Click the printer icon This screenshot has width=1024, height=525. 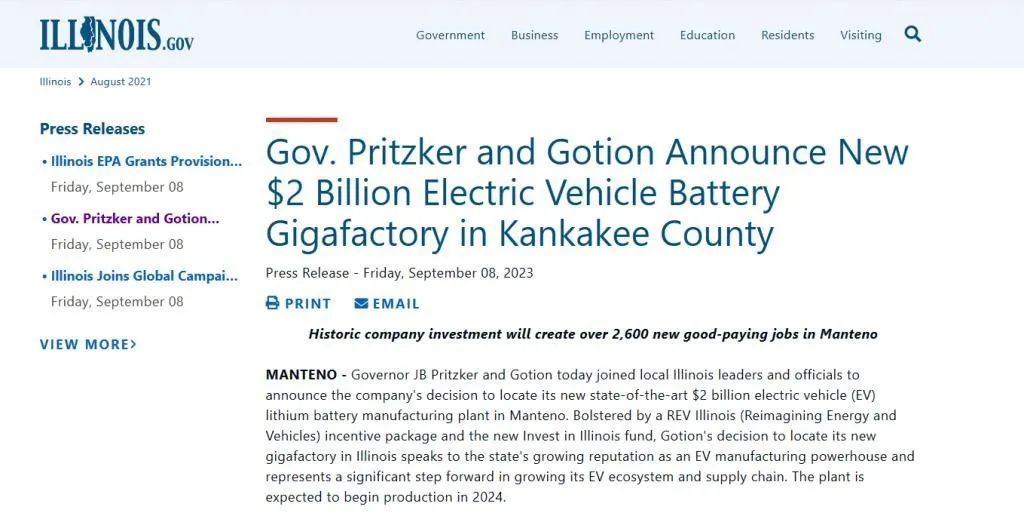(x=273, y=303)
